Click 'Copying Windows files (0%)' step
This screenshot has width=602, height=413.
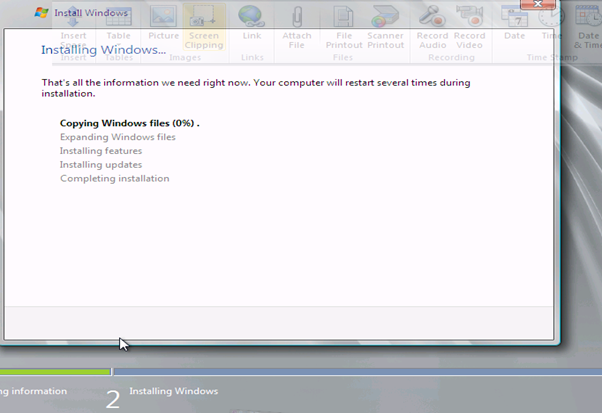pos(129,123)
